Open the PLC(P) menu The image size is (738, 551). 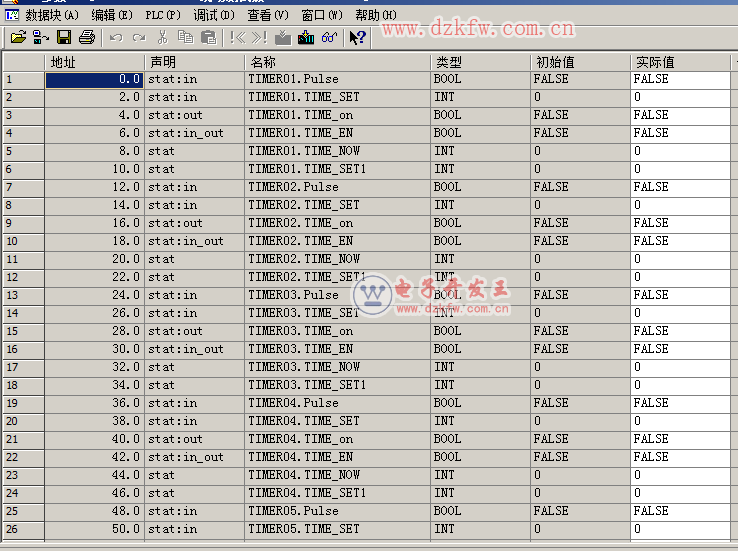(x=162, y=15)
